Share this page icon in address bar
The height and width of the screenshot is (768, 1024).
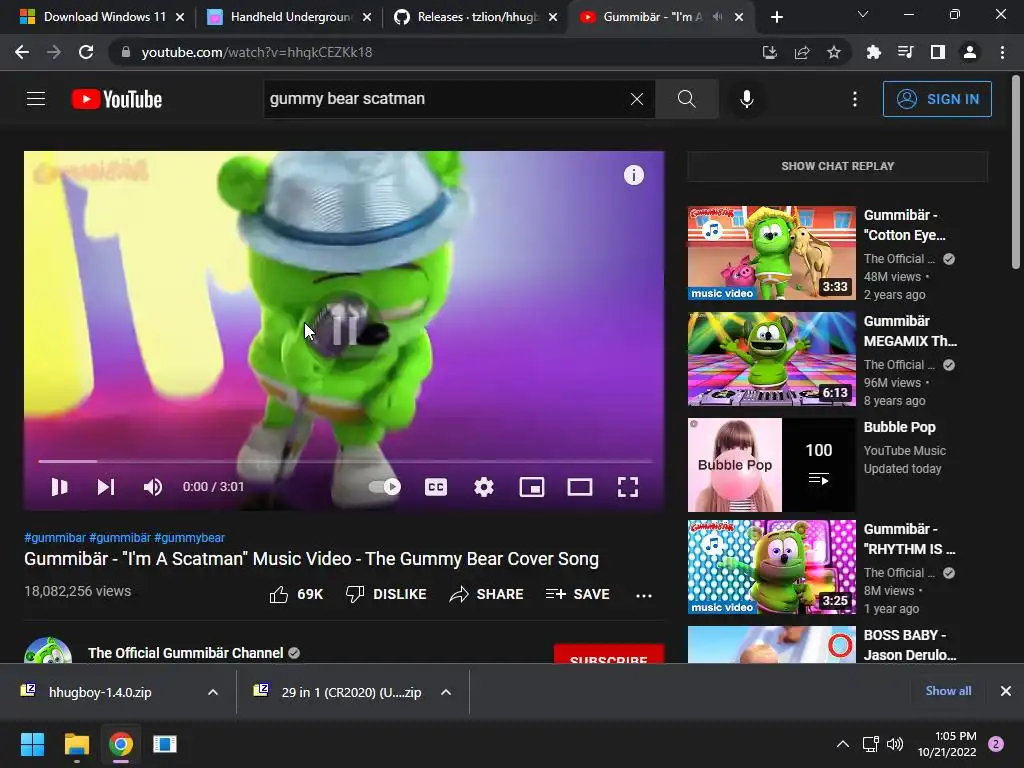[x=802, y=52]
